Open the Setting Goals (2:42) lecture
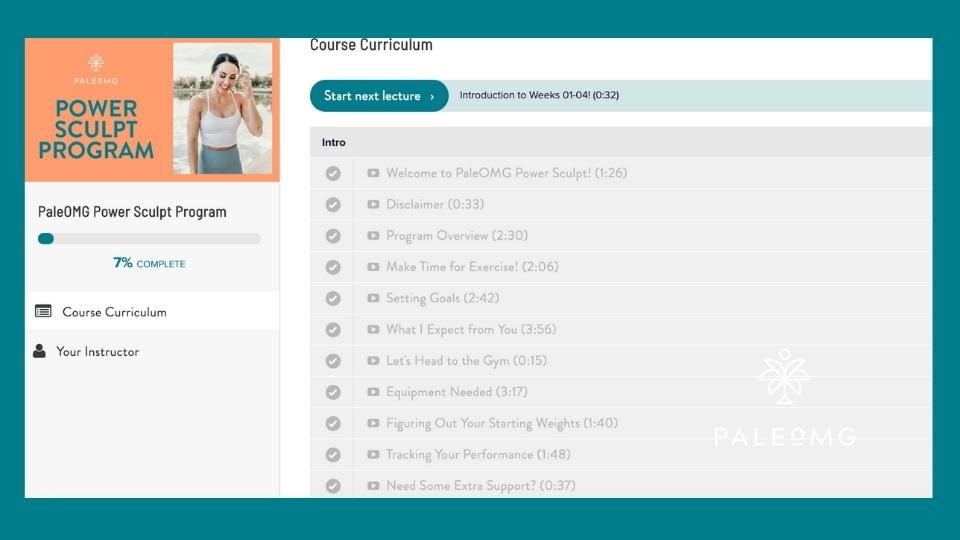This screenshot has height=540, width=960. tap(443, 298)
